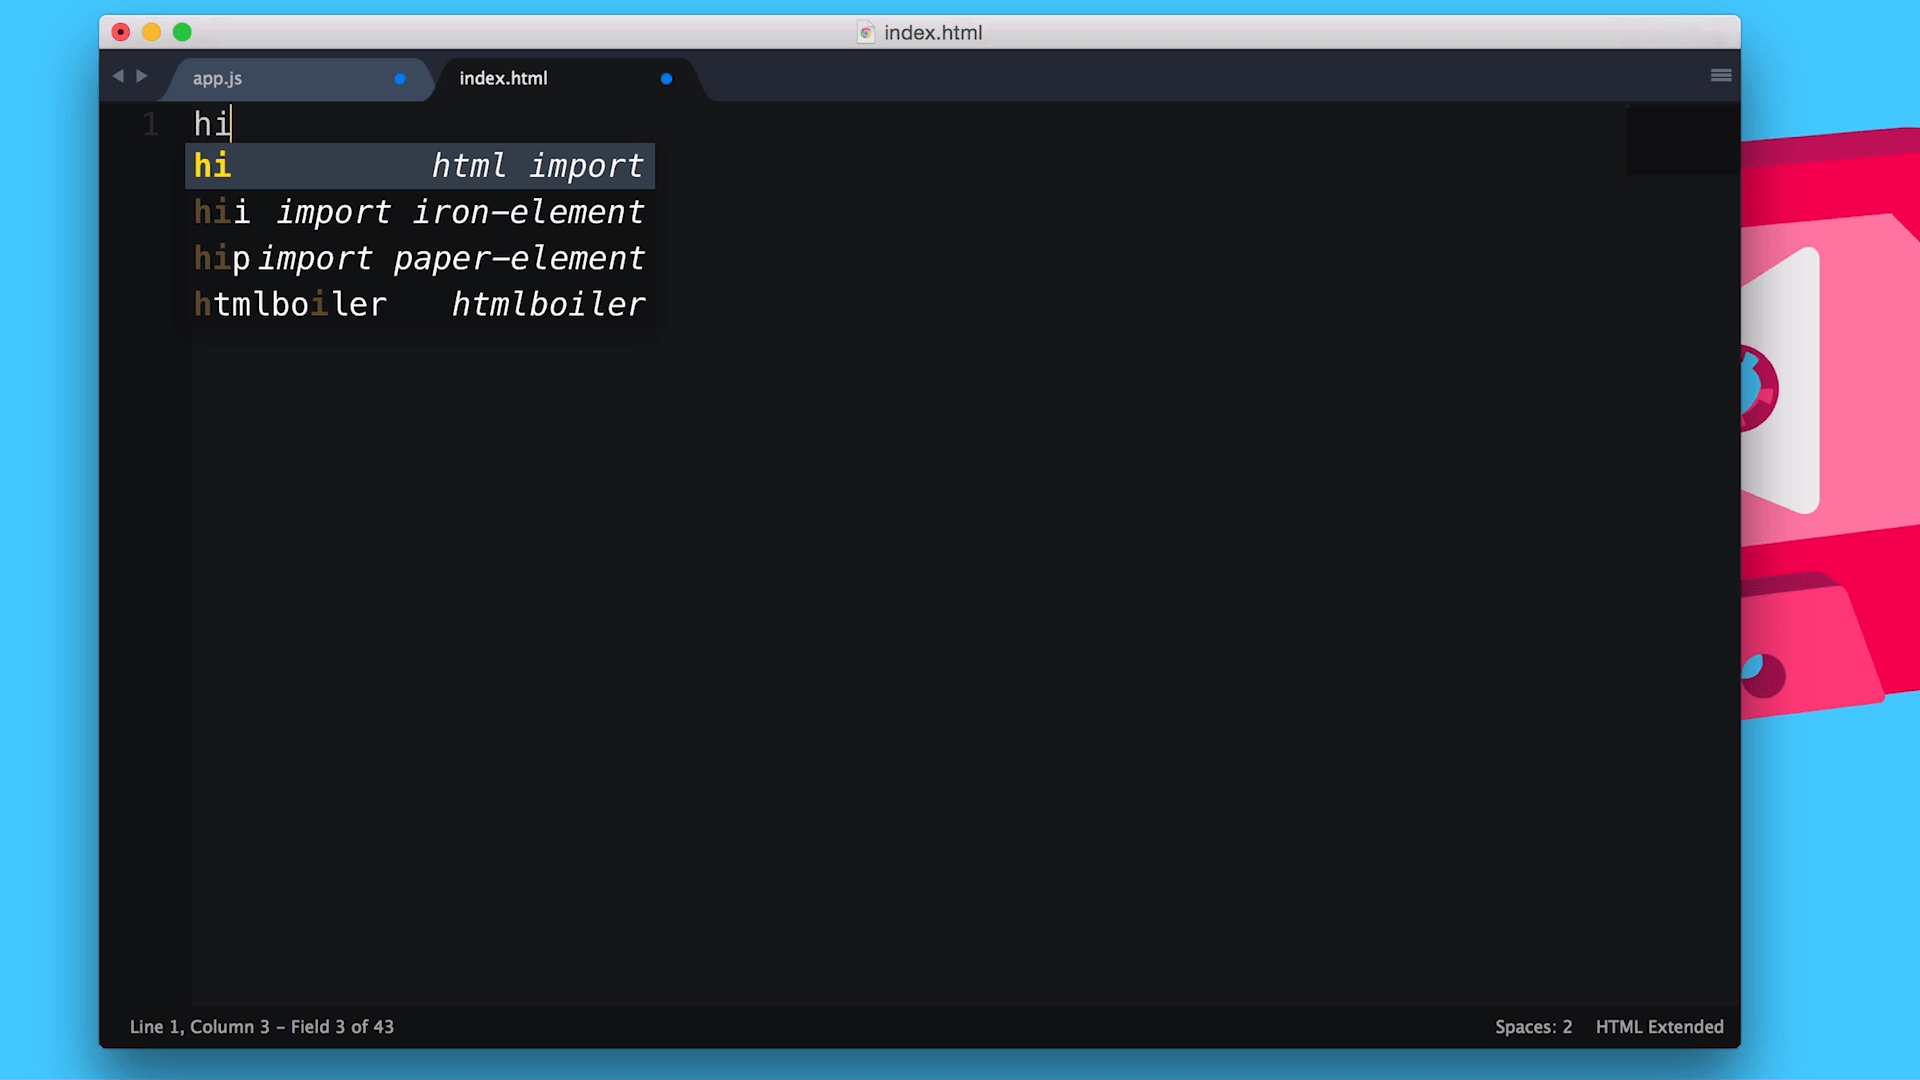Choose the 'hi html import' autocomplete suggestion

[419, 166]
